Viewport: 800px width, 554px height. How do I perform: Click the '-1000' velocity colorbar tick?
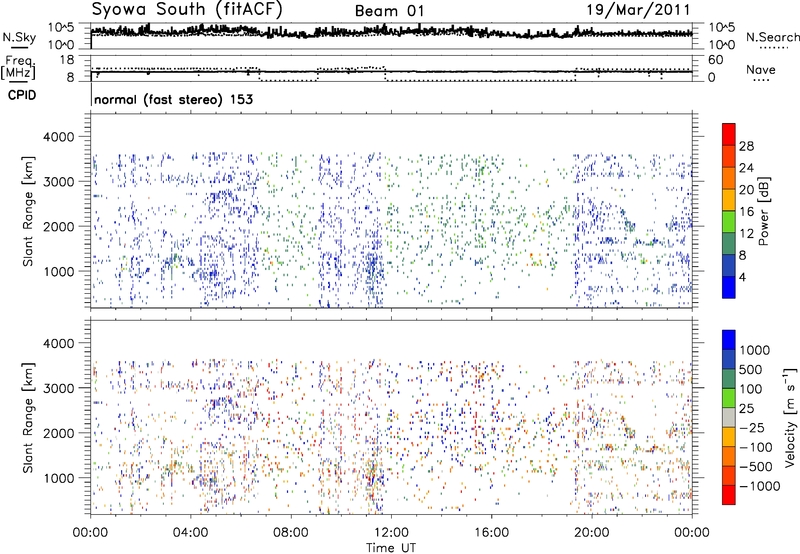tap(759, 486)
